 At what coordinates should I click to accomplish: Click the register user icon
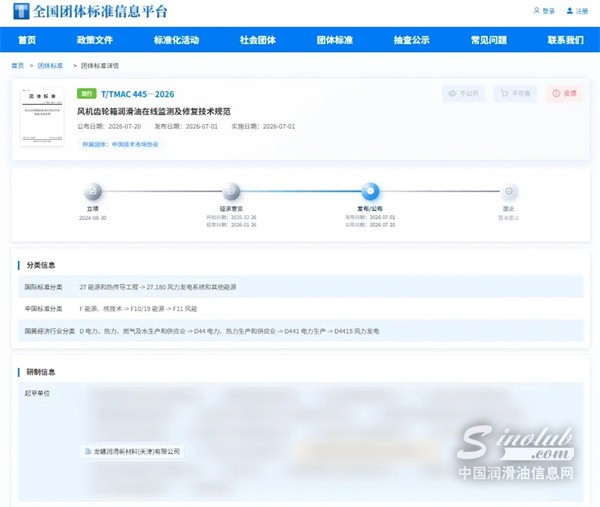coord(570,11)
